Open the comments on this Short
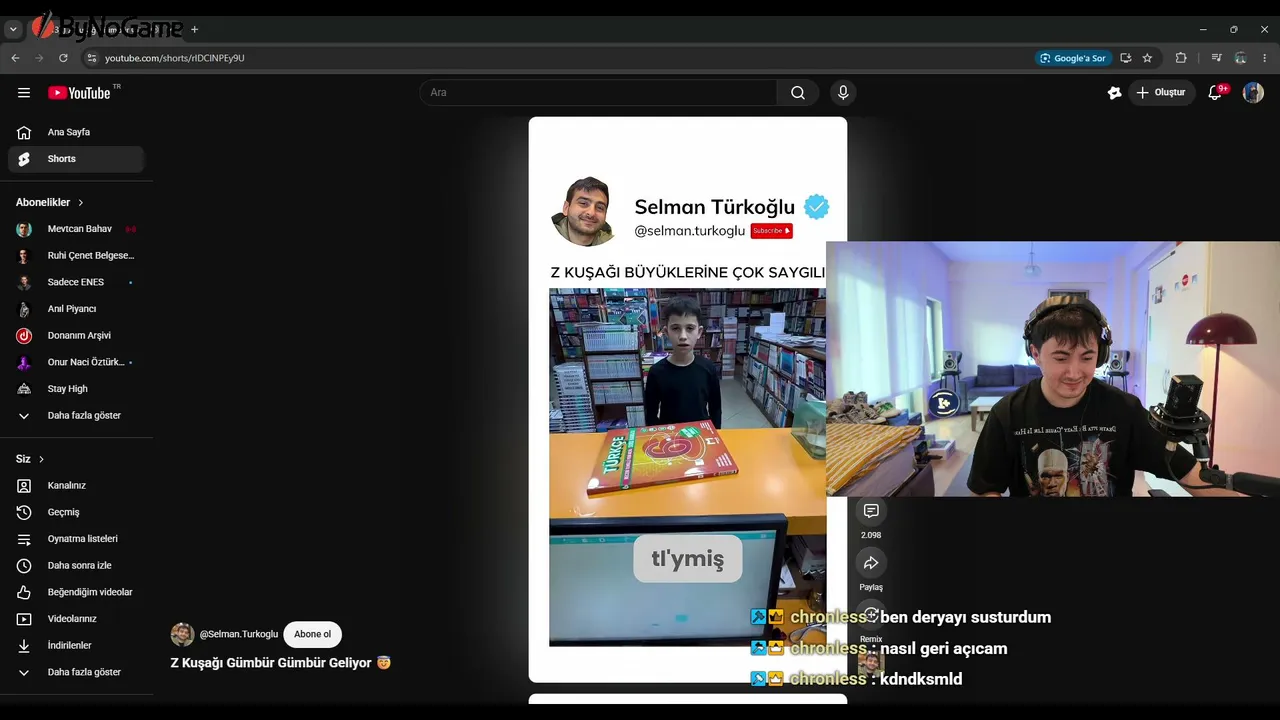Viewport: 1280px width, 720px height. point(871,511)
